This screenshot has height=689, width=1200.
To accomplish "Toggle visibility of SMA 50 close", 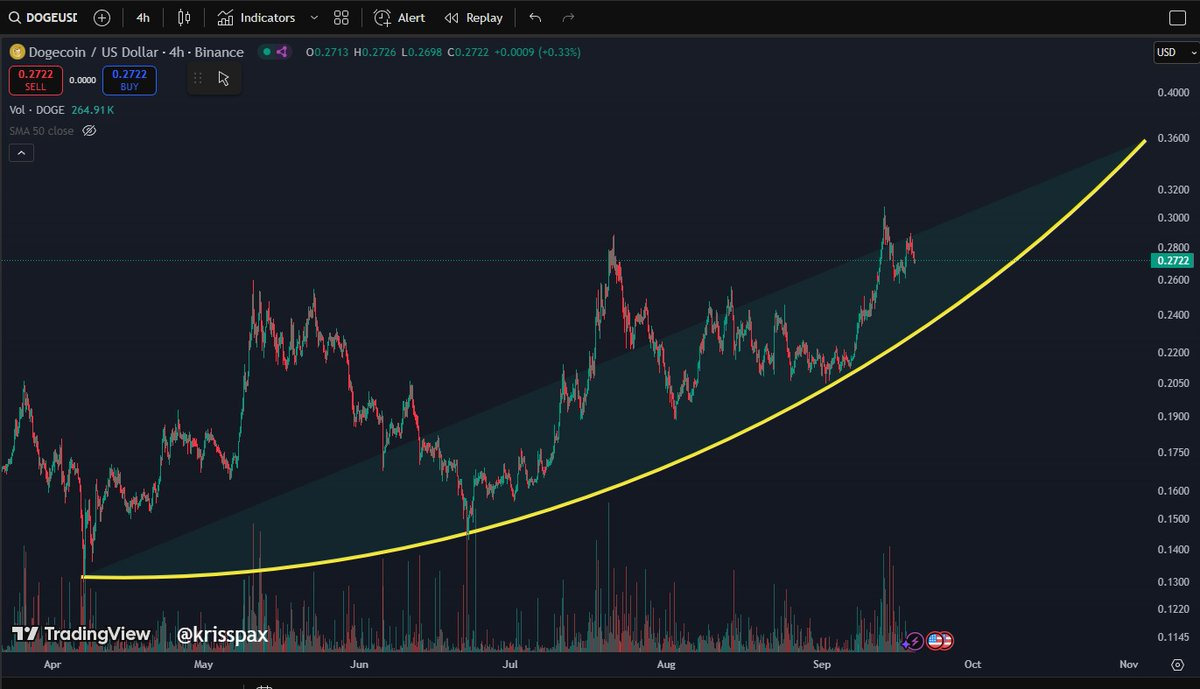I will [x=88, y=131].
